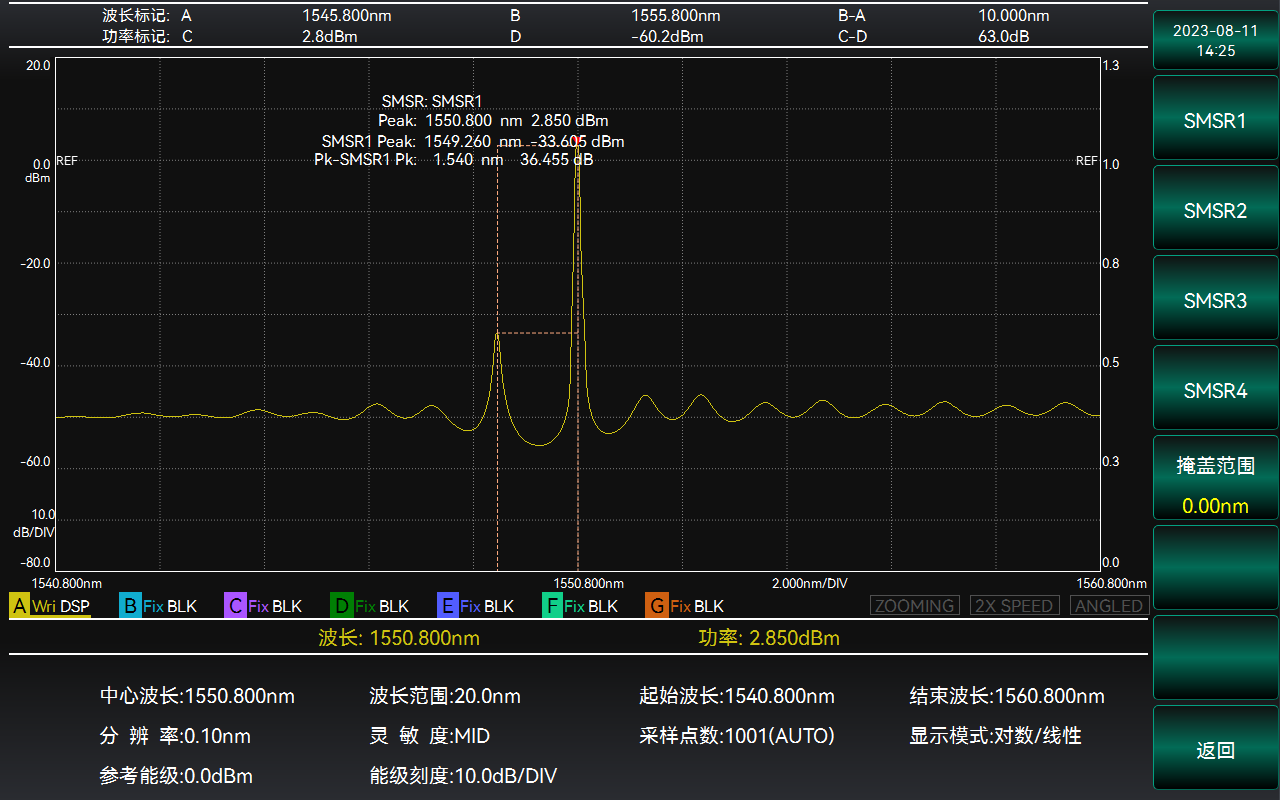Toggle the 2X SPEED indicator
The width and height of the screenshot is (1280, 800).
[1014, 606]
